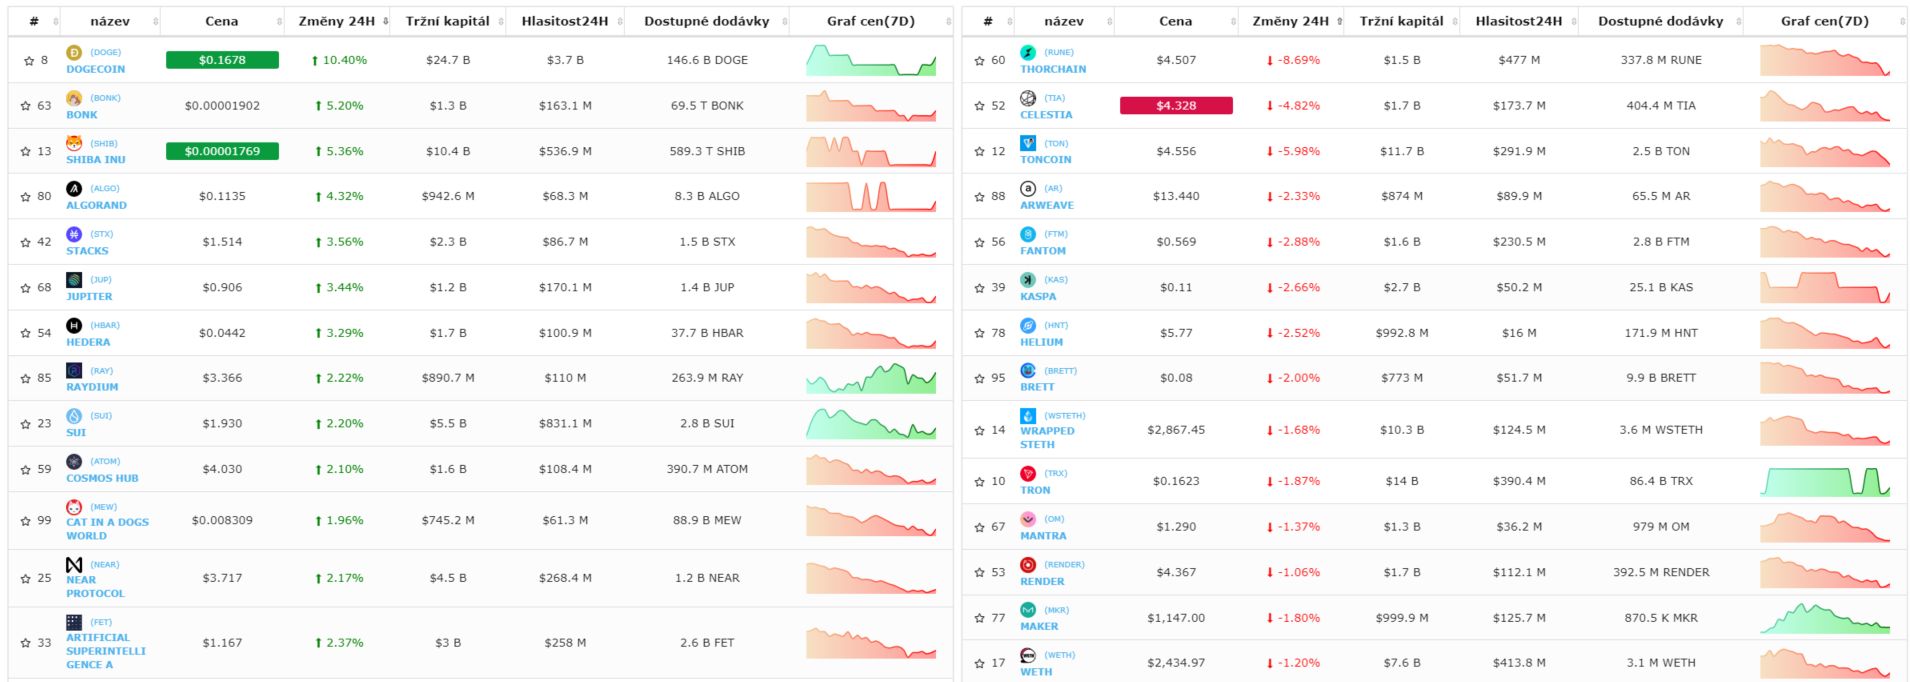Click the Mantra coin logo
This screenshot has height=682, width=1910.
(x=1028, y=519)
